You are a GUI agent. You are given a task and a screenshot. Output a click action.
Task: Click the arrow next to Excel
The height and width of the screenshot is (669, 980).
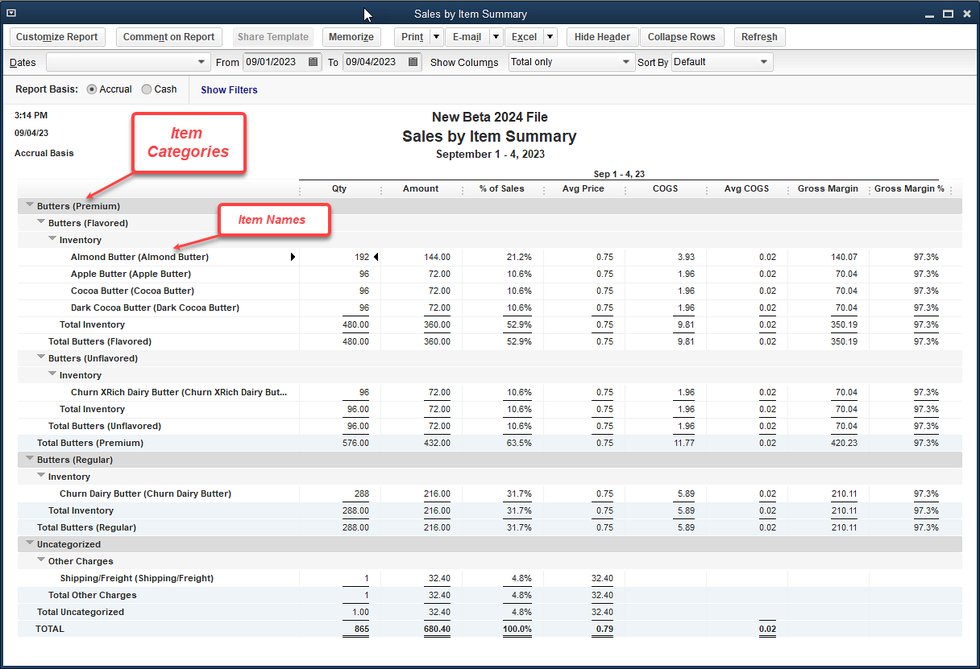[550, 37]
